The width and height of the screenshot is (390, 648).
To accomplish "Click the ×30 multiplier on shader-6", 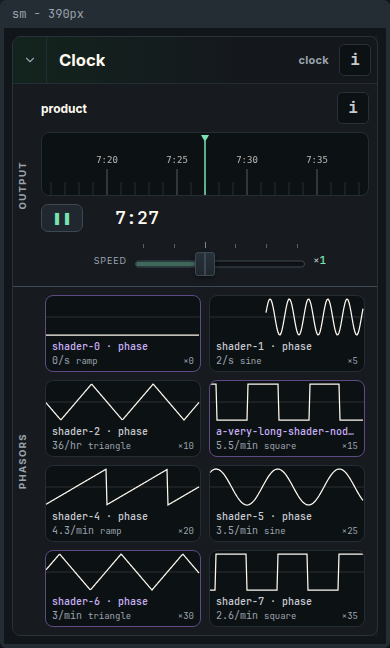I will [x=186, y=616].
